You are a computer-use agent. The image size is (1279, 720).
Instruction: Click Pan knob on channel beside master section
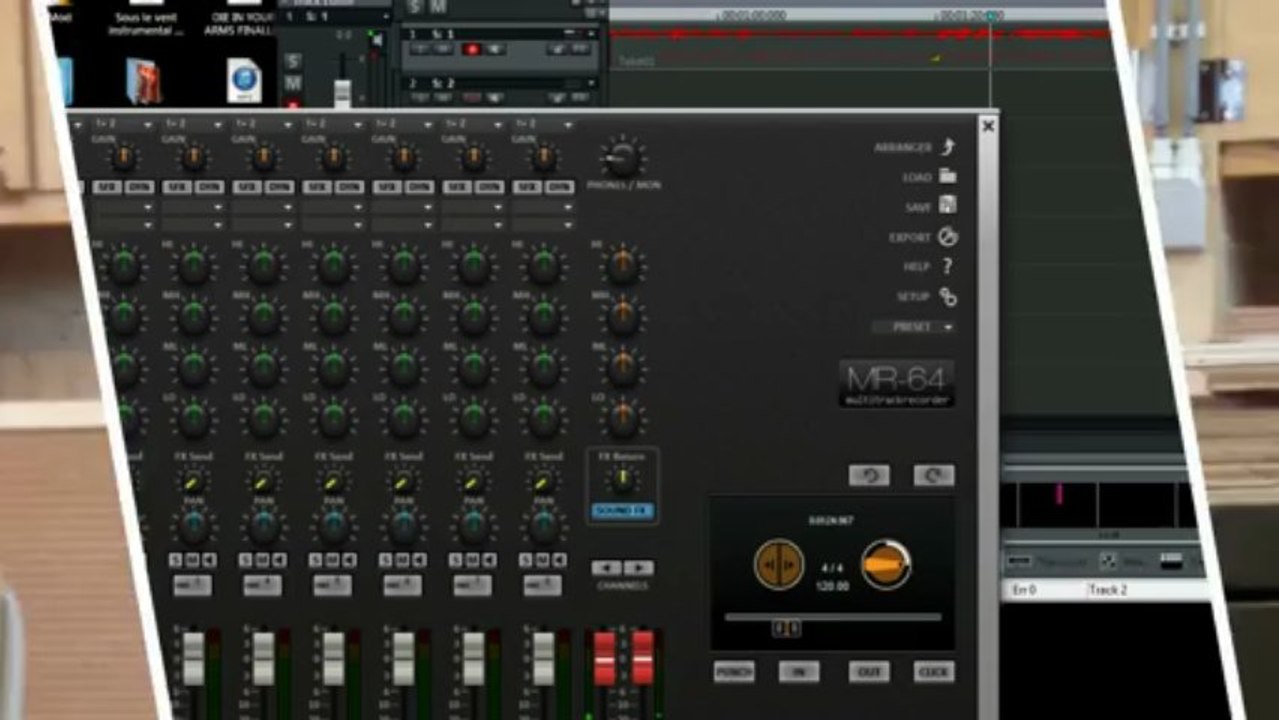(x=543, y=526)
